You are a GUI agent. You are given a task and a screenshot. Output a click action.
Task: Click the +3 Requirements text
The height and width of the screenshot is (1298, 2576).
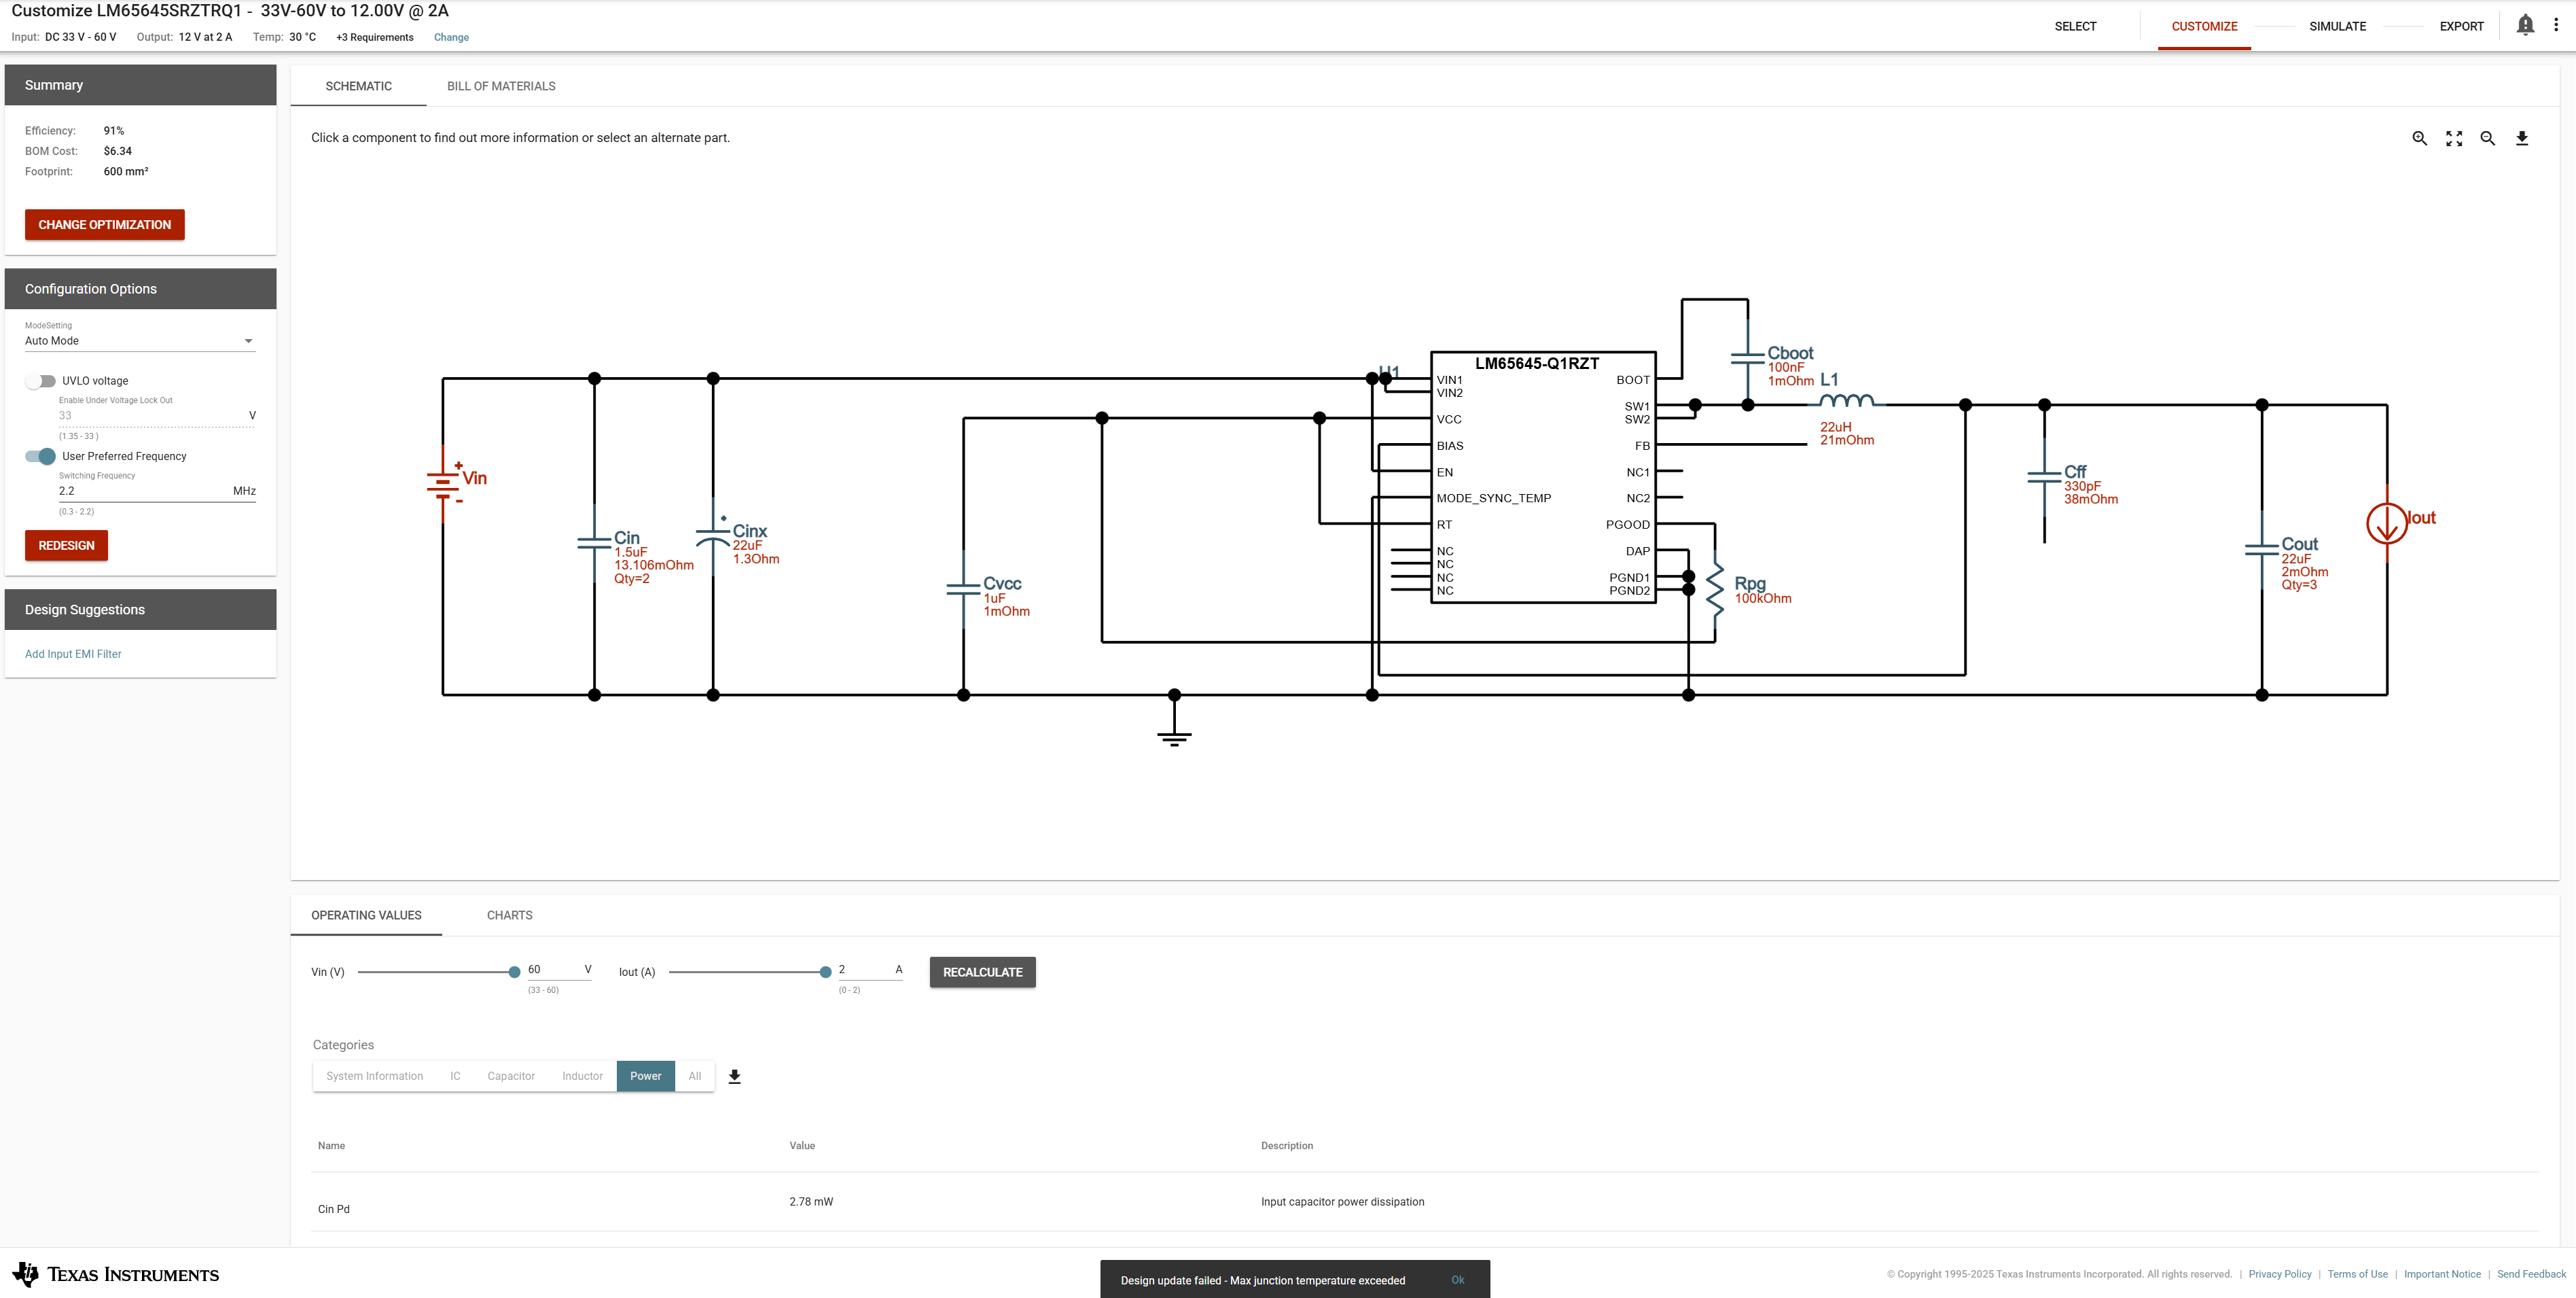pyautogui.click(x=374, y=37)
